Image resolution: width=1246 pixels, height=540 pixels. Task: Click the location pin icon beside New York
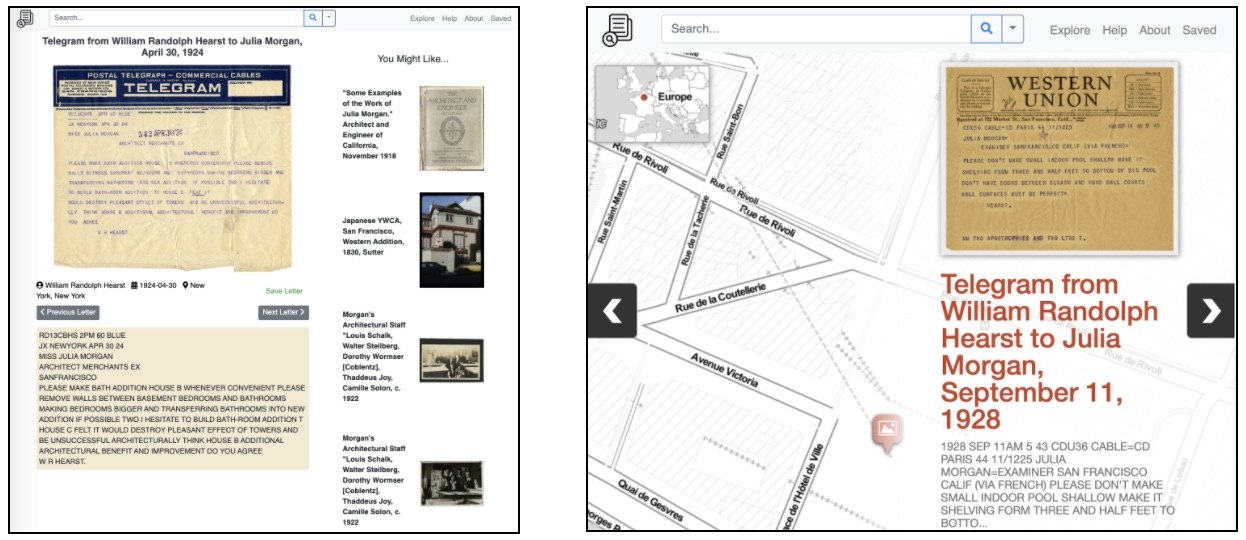point(186,286)
